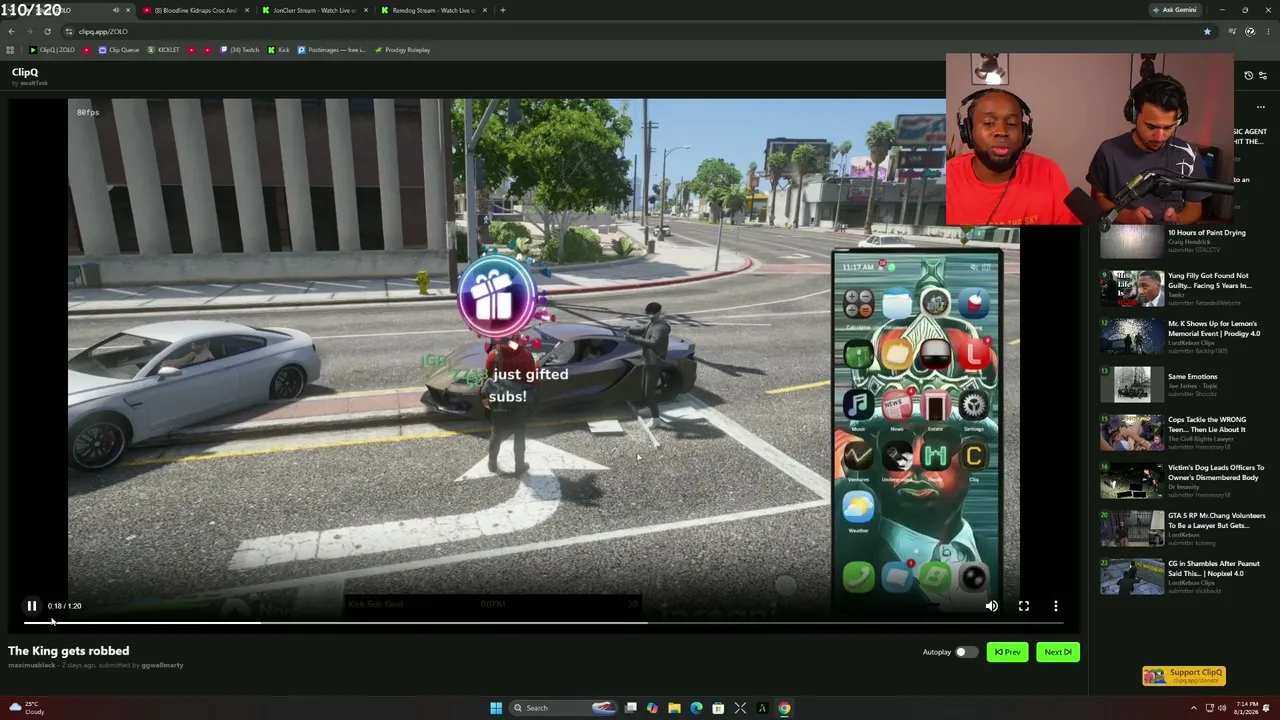The height and width of the screenshot is (720, 1280).
Task: Open the ClipQ history clock icon
Action: pos(1248,75)
